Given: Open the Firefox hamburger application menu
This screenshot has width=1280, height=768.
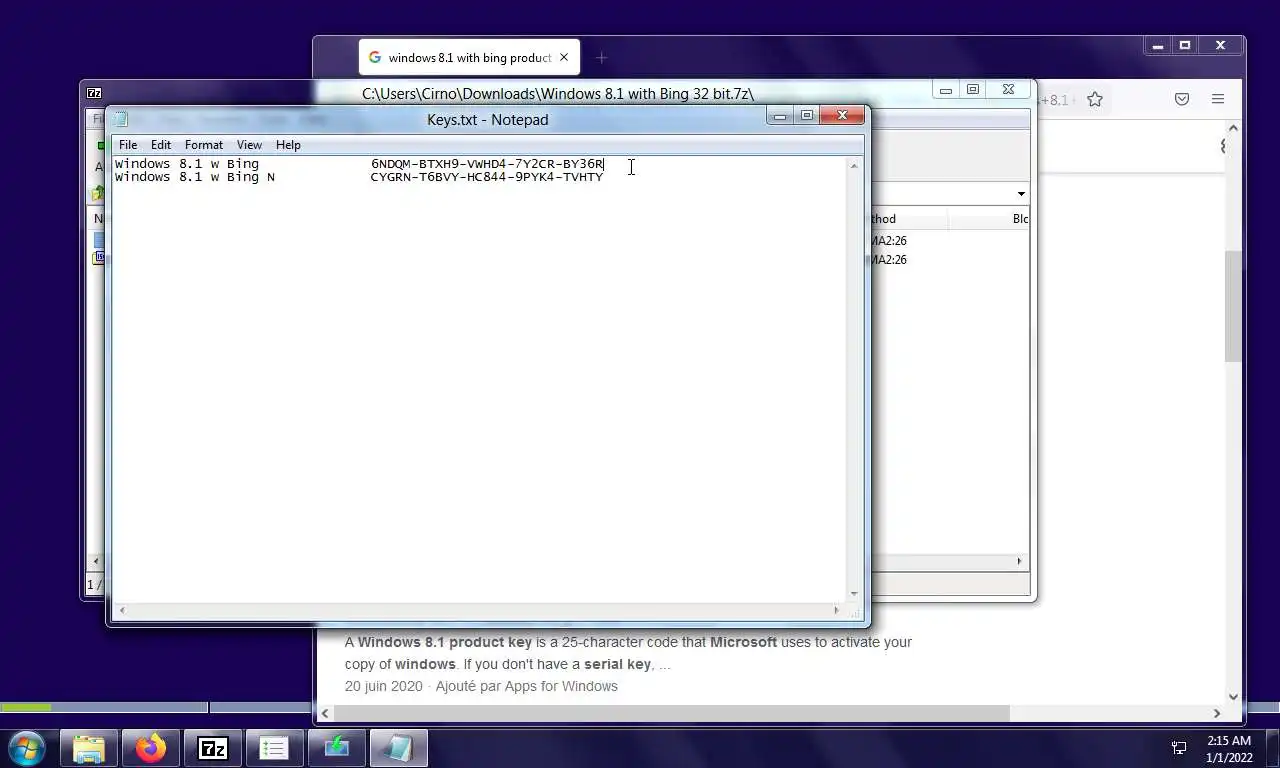Looking at the screenshot, I should pyautogui.click(x=1218, y=99).
